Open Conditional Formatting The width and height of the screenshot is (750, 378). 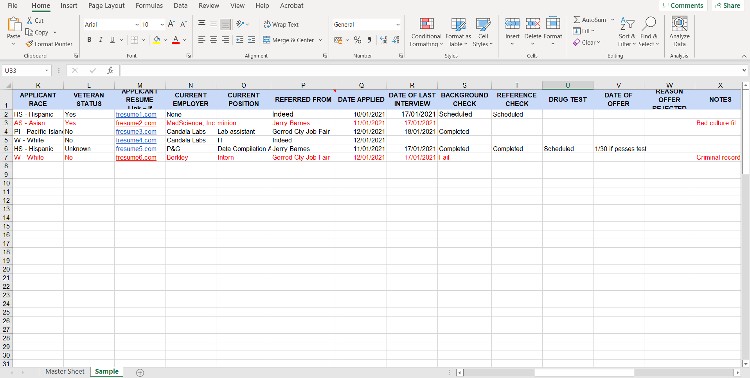pos(426,32)
